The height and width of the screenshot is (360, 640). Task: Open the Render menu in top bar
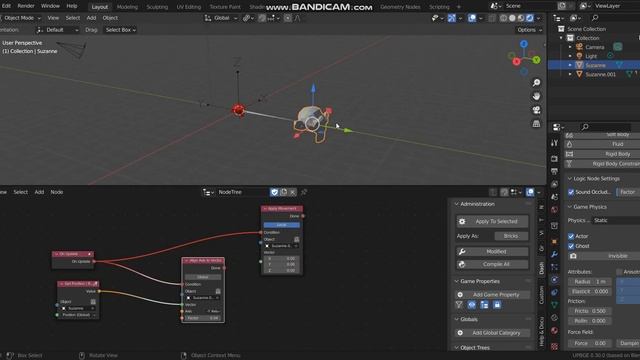tap(26, 6)
